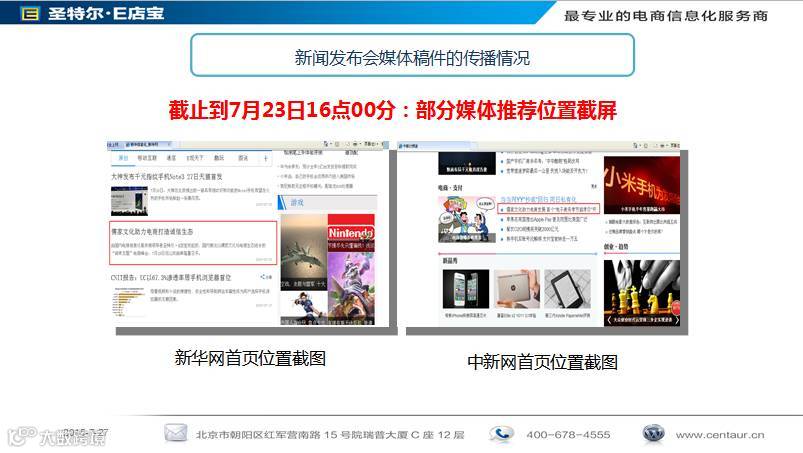Open the red-boxed news link in the 中新网 list
Image resolution: width=803 pixels, height=453 pixels.
tap(547, 209)
